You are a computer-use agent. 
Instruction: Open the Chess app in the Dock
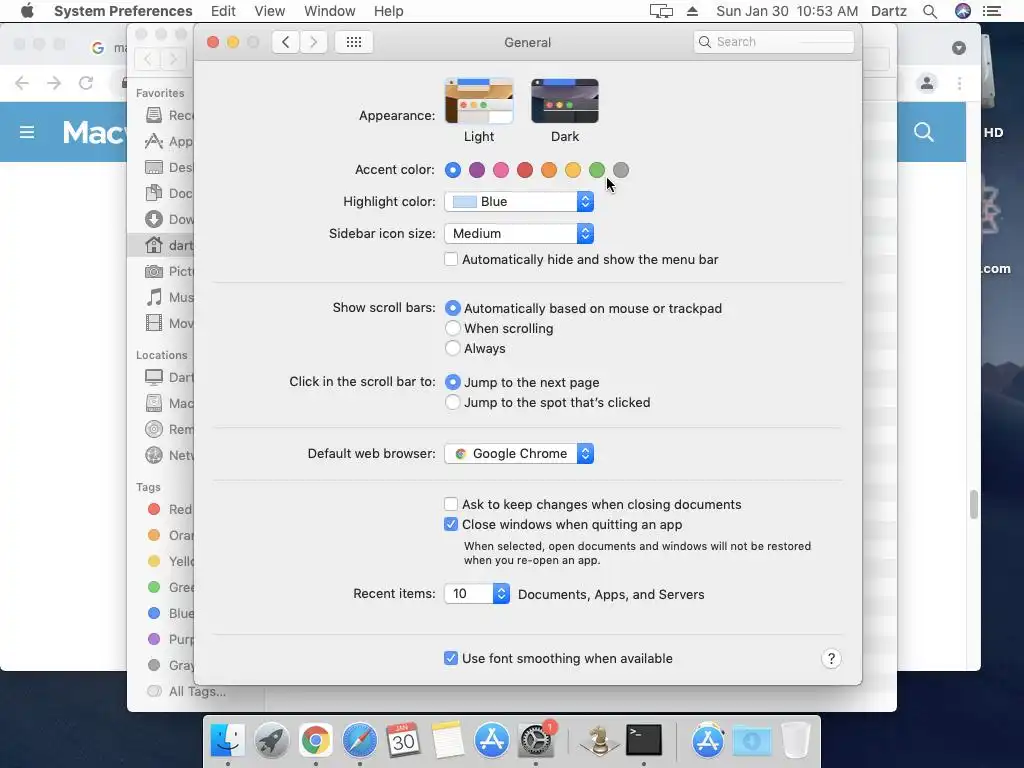pyautogui.click(x=600, y=740)
